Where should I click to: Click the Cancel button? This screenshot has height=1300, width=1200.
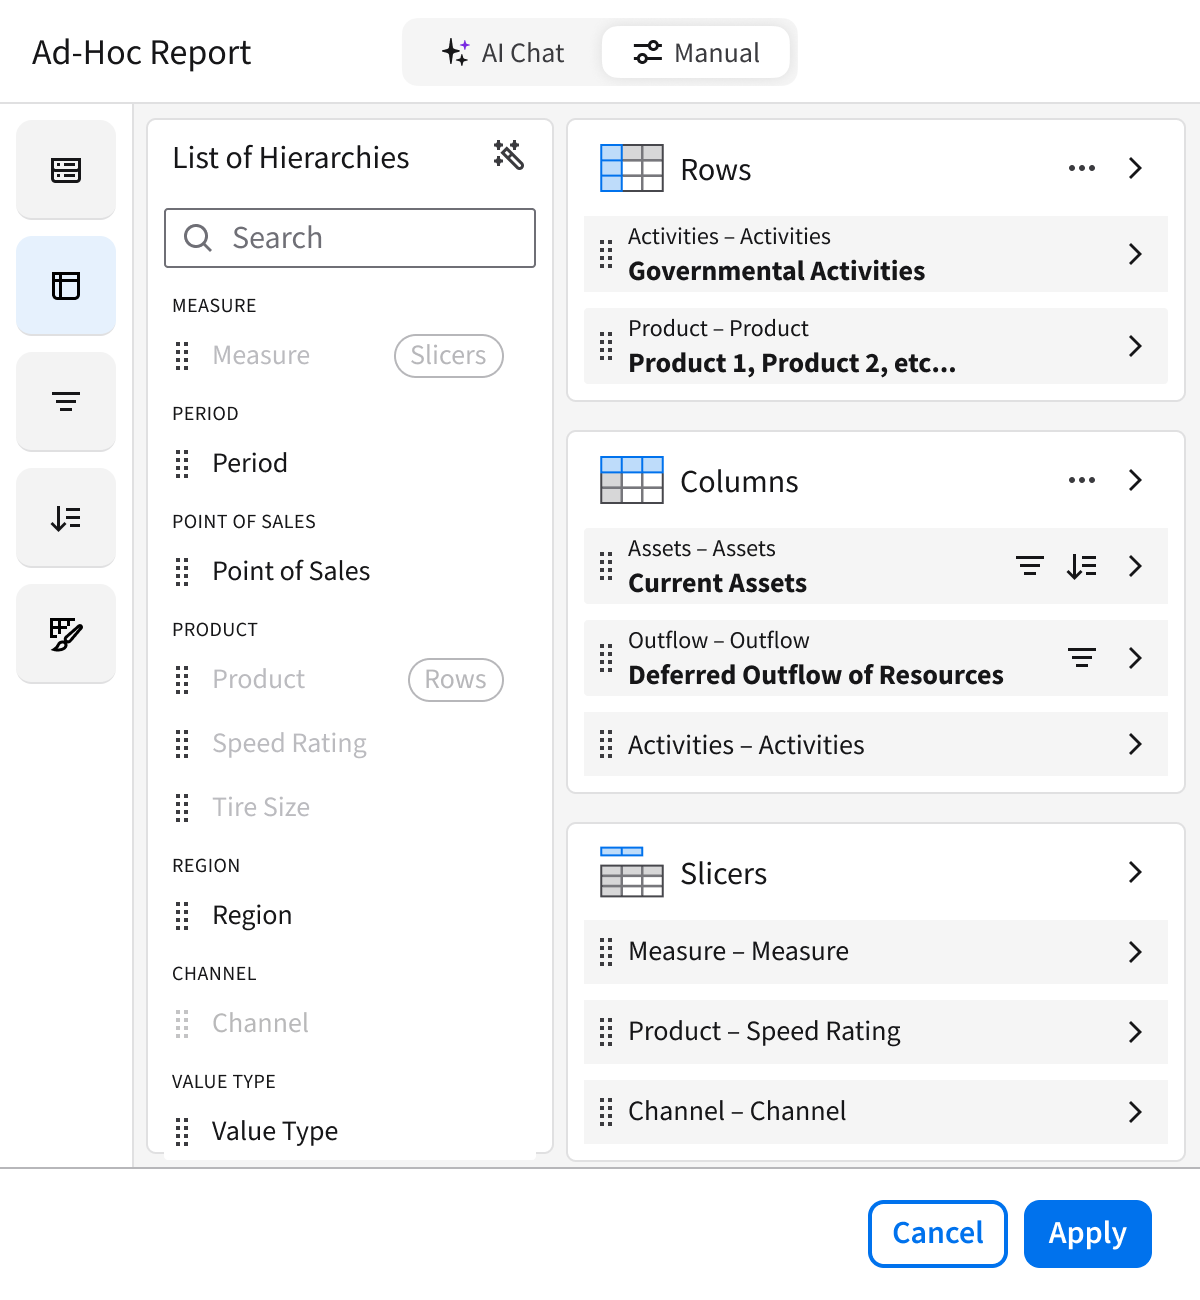pos(938,1234)
